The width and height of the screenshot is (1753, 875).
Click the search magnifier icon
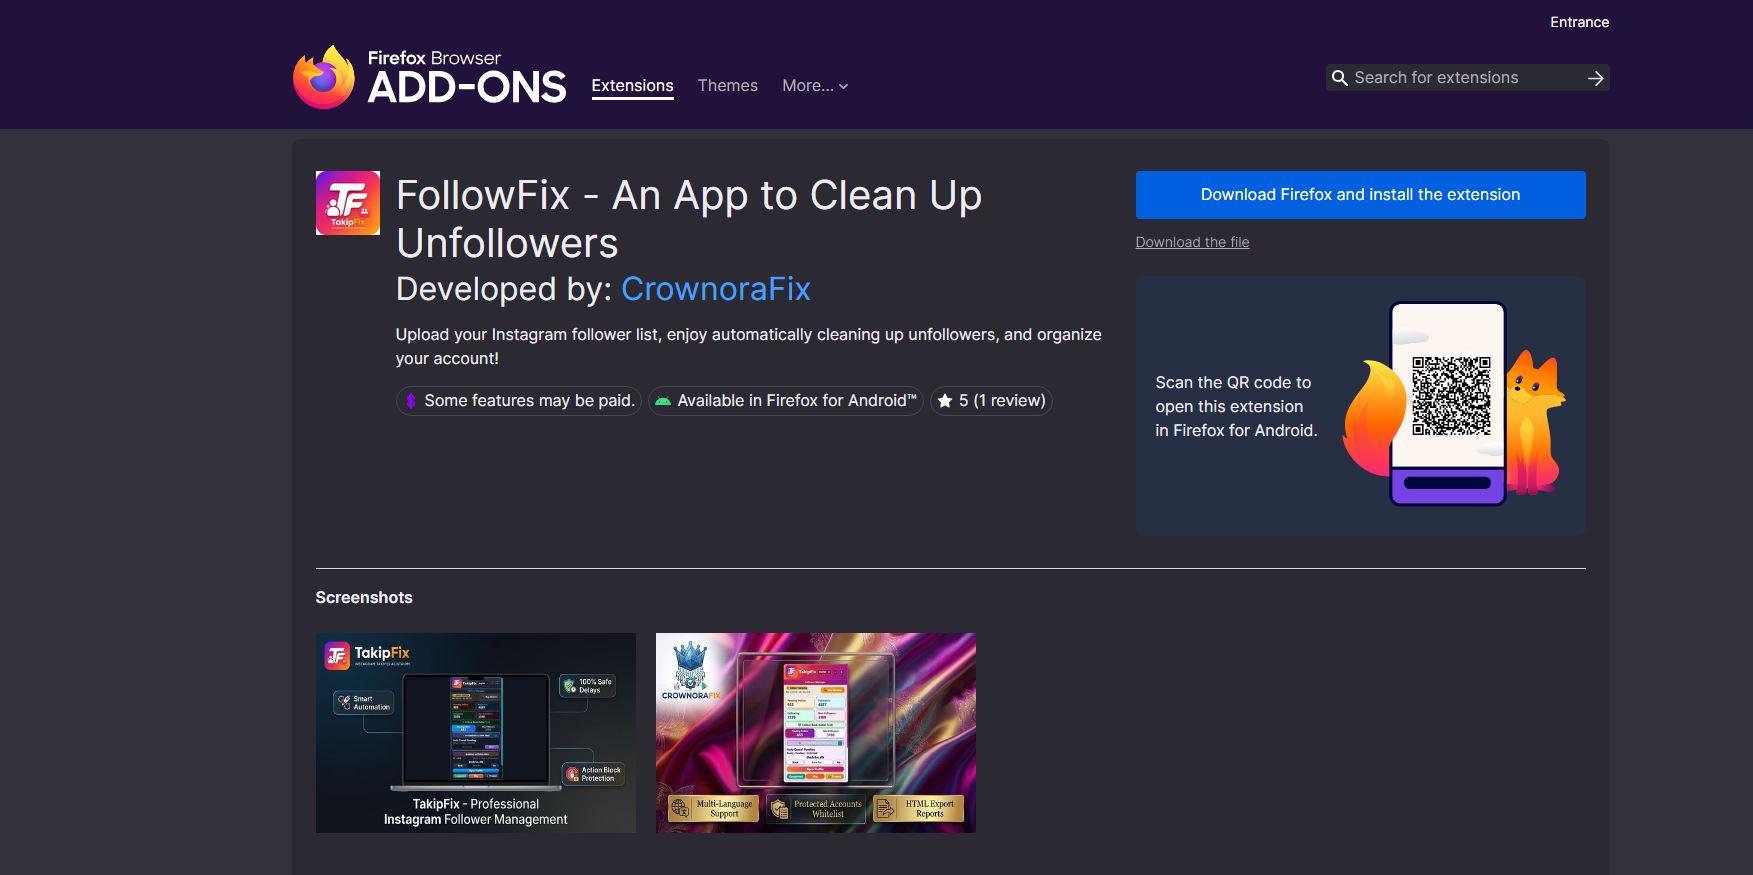(1340, 78)
